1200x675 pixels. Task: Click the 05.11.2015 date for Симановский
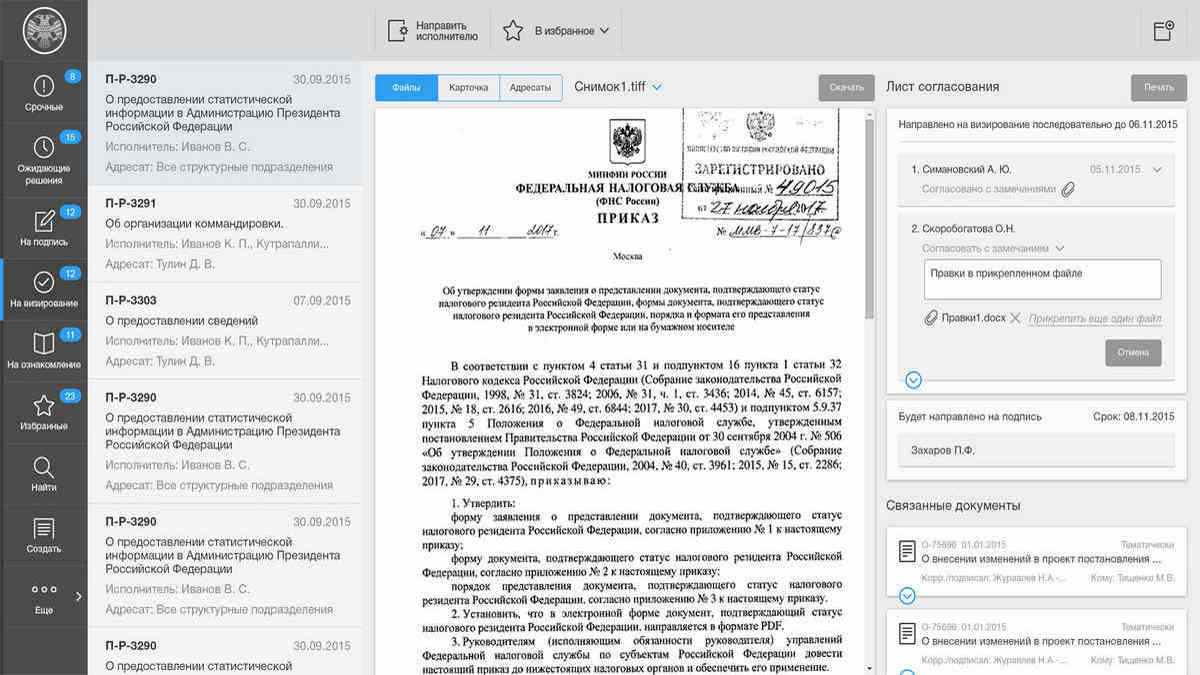tap(1115, 170)
